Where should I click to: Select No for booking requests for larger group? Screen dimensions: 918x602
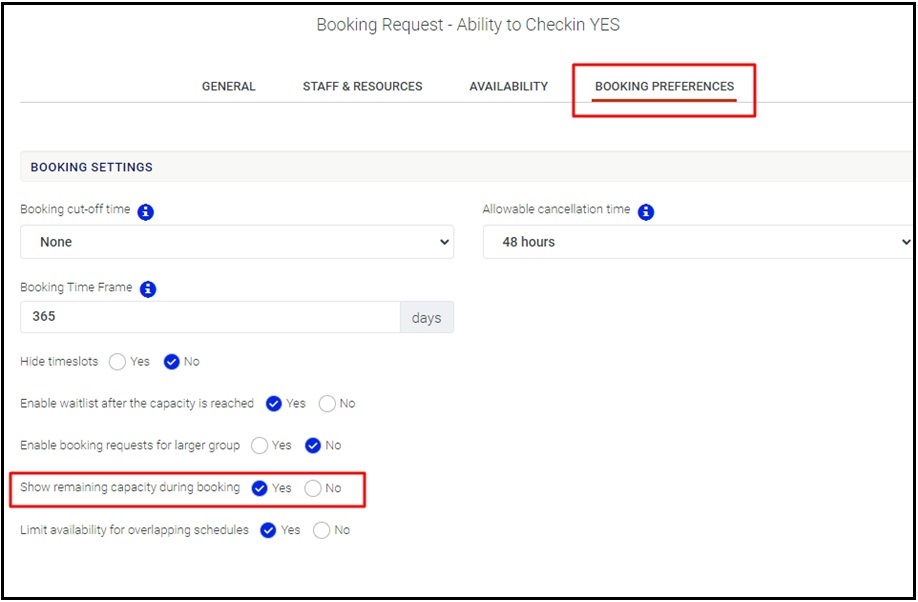[313, 446]
